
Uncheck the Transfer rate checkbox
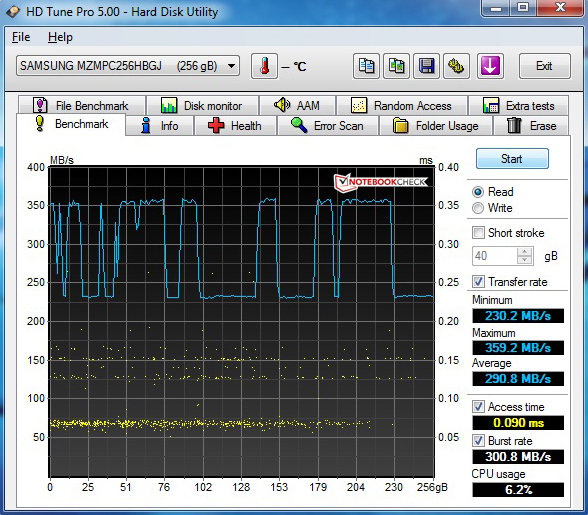pos(478,281)
